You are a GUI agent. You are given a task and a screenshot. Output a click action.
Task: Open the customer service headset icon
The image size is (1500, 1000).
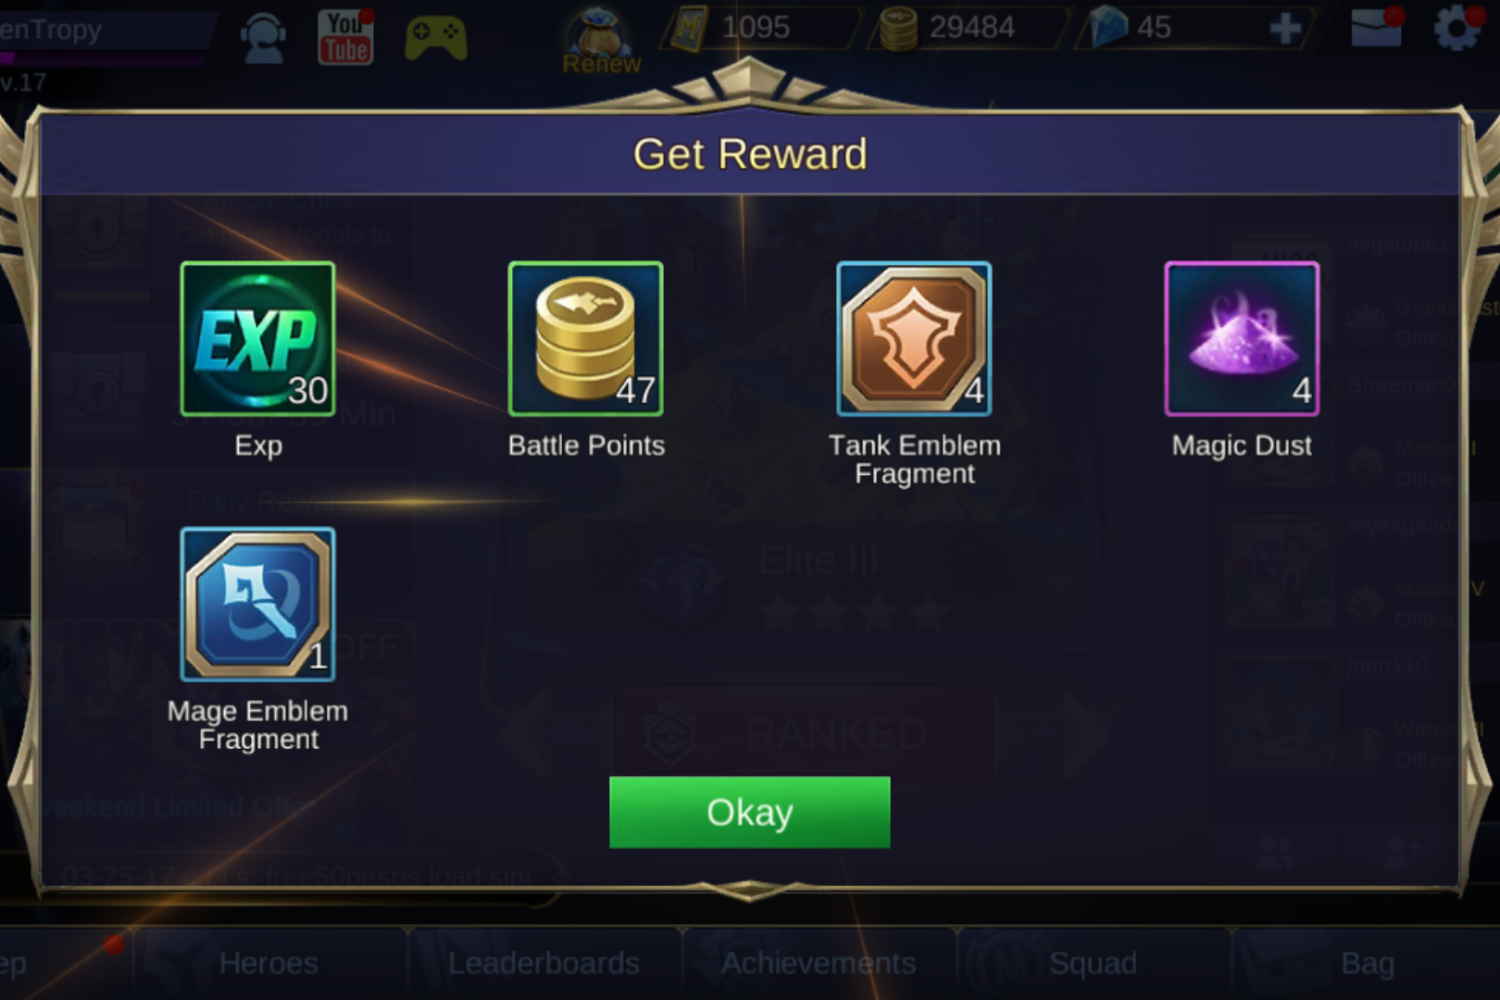[263, 38]
